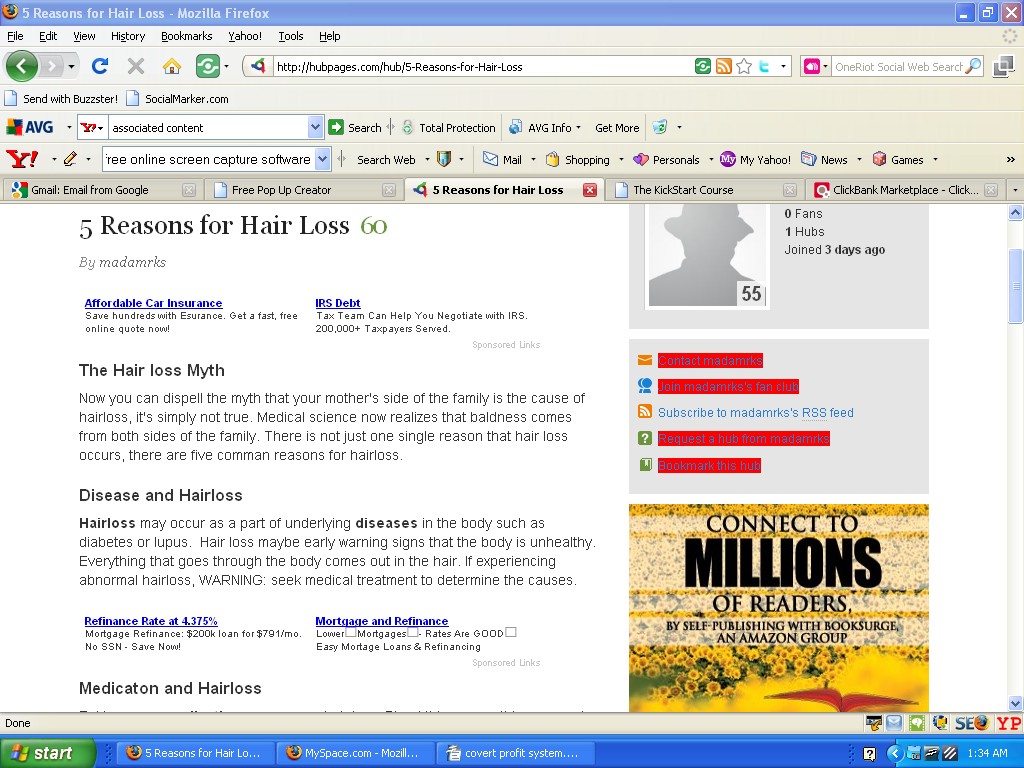Open the Affordable Car Insurance ad link
Screen dimensions: 1024x768
[153, 303]
